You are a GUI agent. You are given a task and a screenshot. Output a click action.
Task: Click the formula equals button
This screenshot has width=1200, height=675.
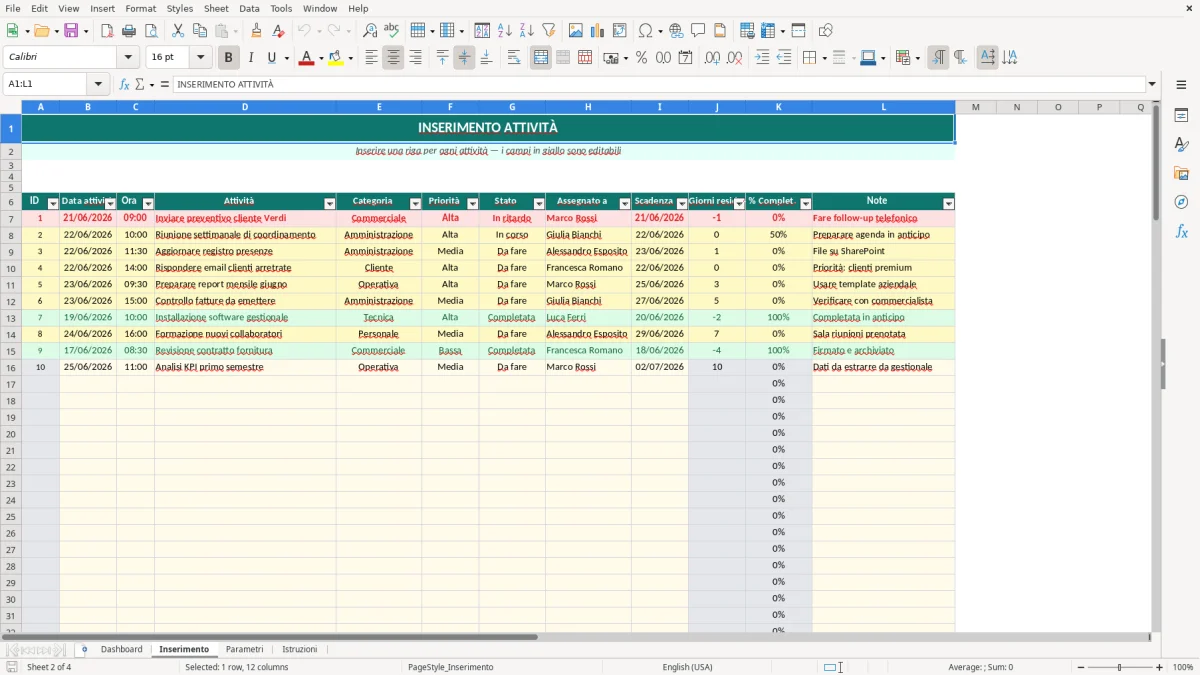point(165,85)
